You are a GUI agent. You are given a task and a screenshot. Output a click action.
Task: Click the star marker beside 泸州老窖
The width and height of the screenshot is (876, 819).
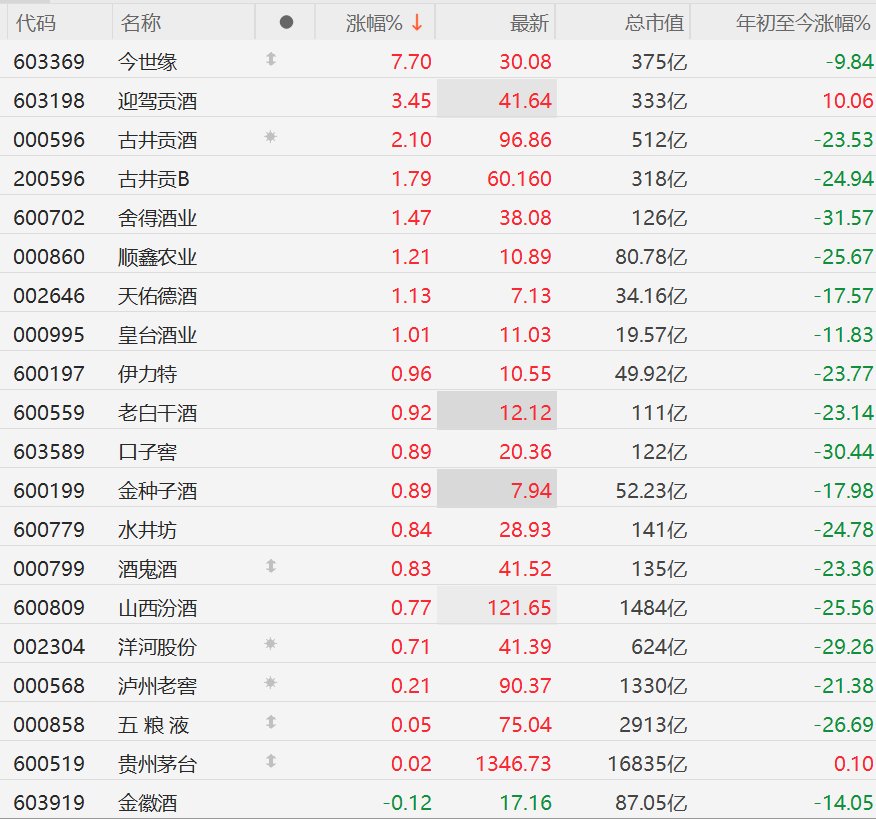click(270, 683)
